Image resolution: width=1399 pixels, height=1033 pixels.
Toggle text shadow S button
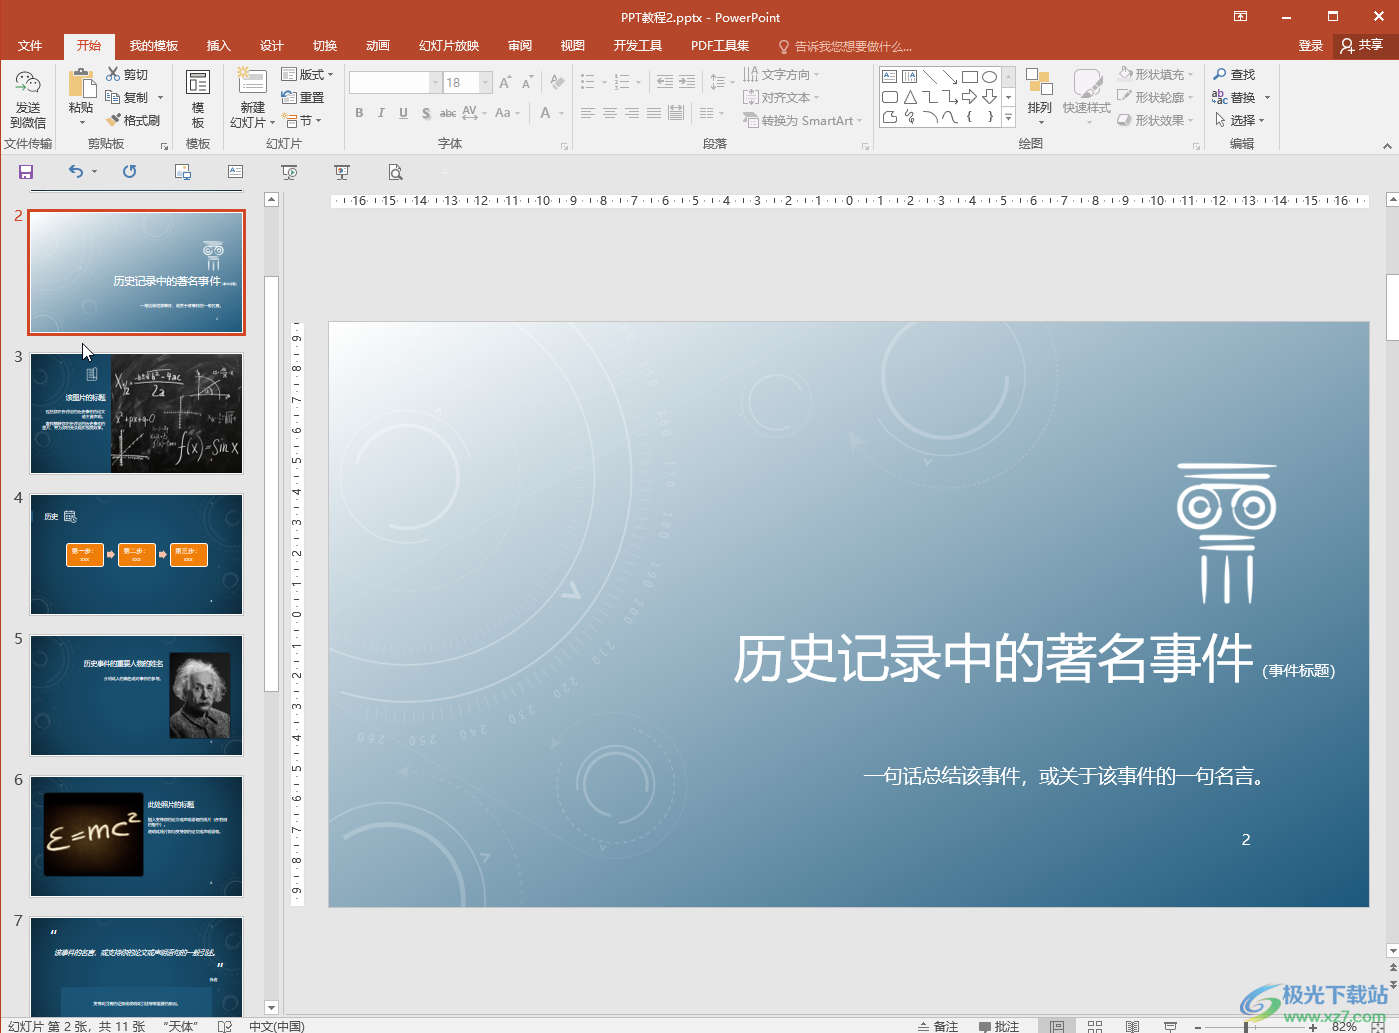426,113
